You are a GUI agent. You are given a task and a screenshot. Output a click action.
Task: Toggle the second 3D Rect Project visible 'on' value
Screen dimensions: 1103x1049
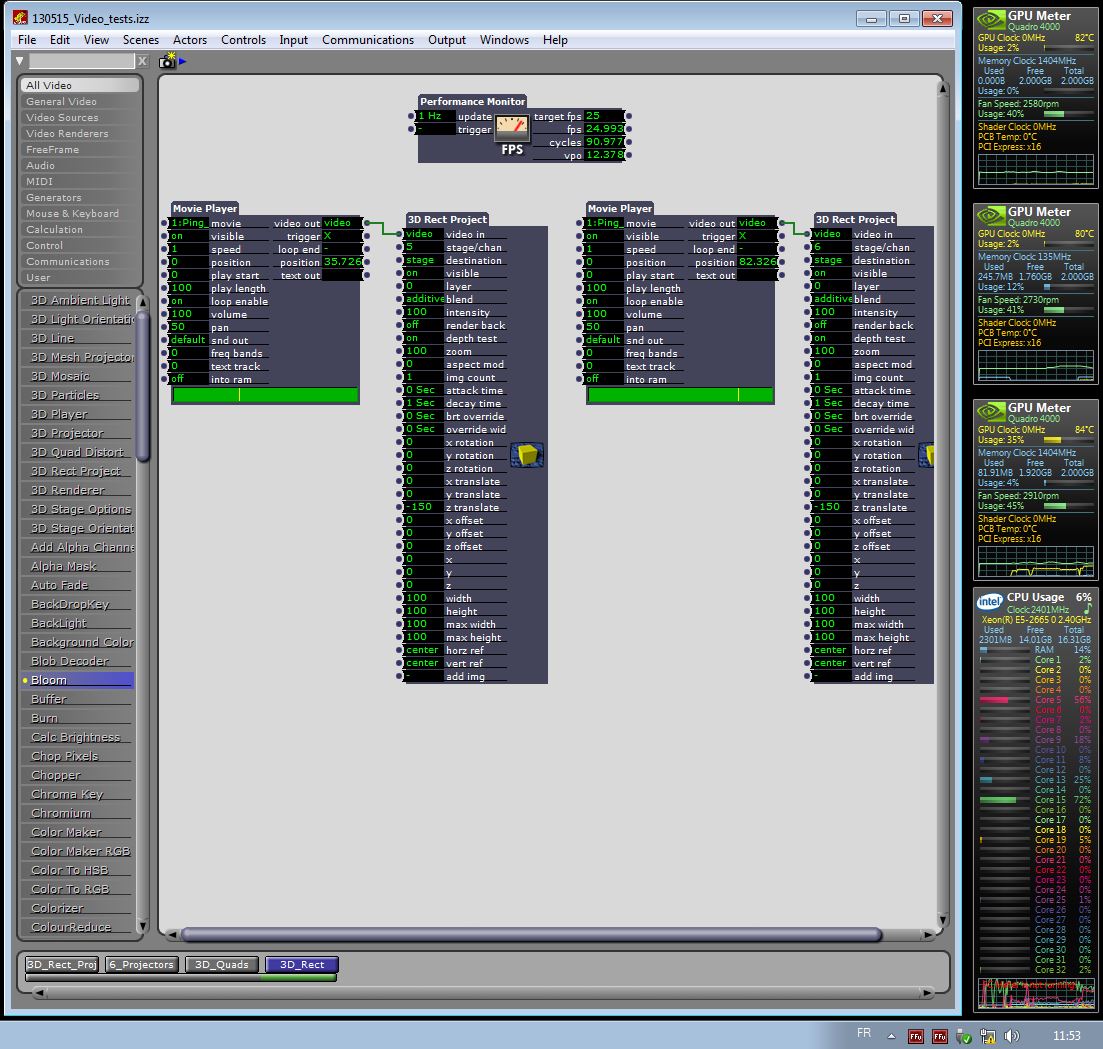coord(832,273)
